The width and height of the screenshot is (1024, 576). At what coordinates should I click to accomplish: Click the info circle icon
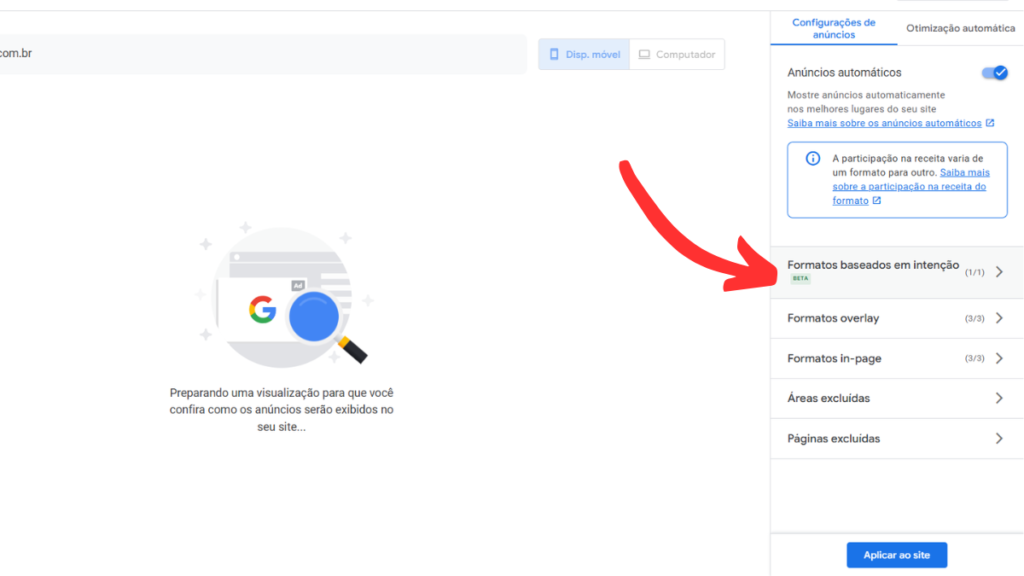812,159
